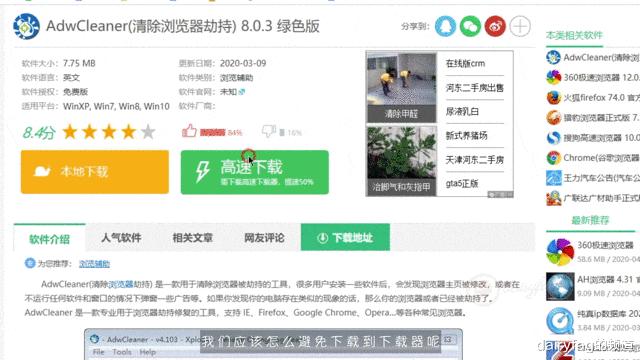Click the 纯真ip数据库 icon
The image size is (640, 360).
(x=560, y=321)
